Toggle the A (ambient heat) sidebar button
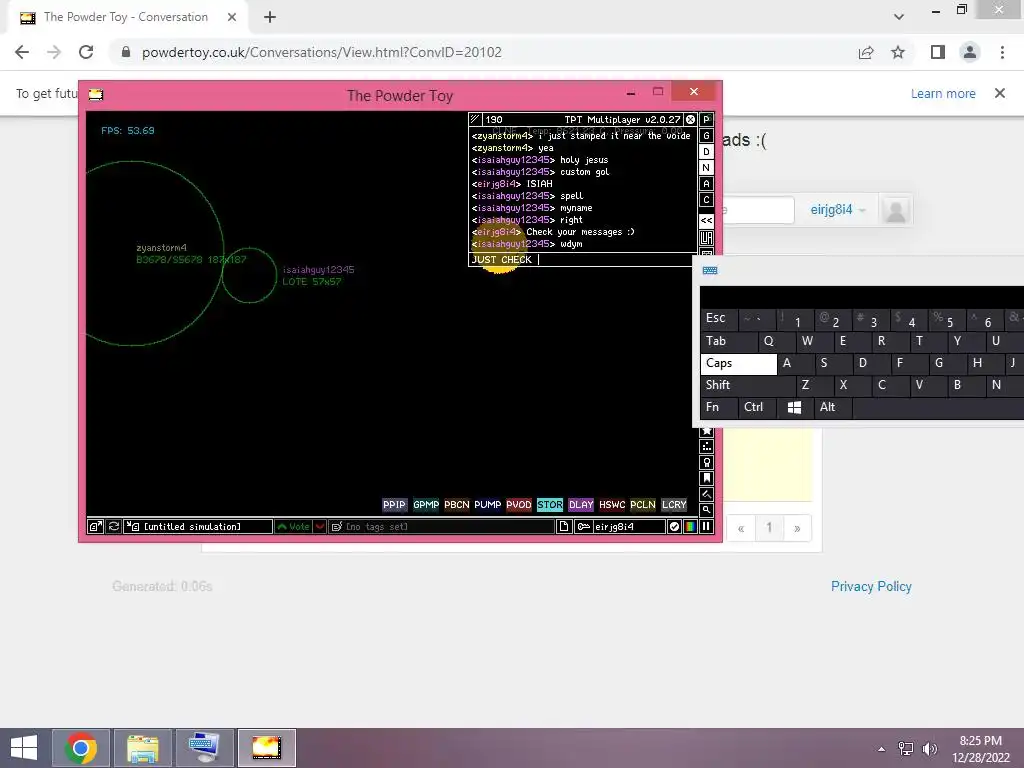The width and height of the screenshot is (1024, 768). (x=706, y=184)
